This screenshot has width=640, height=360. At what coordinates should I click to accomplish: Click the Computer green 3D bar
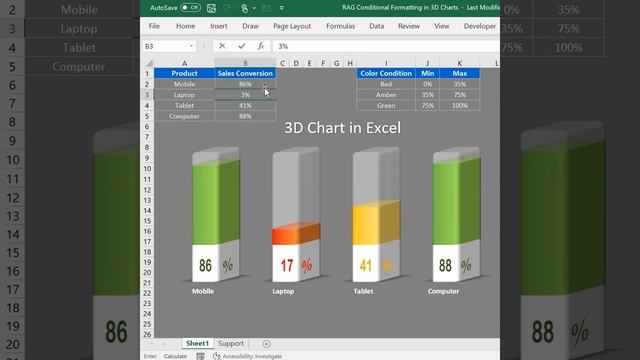(456, 202)
